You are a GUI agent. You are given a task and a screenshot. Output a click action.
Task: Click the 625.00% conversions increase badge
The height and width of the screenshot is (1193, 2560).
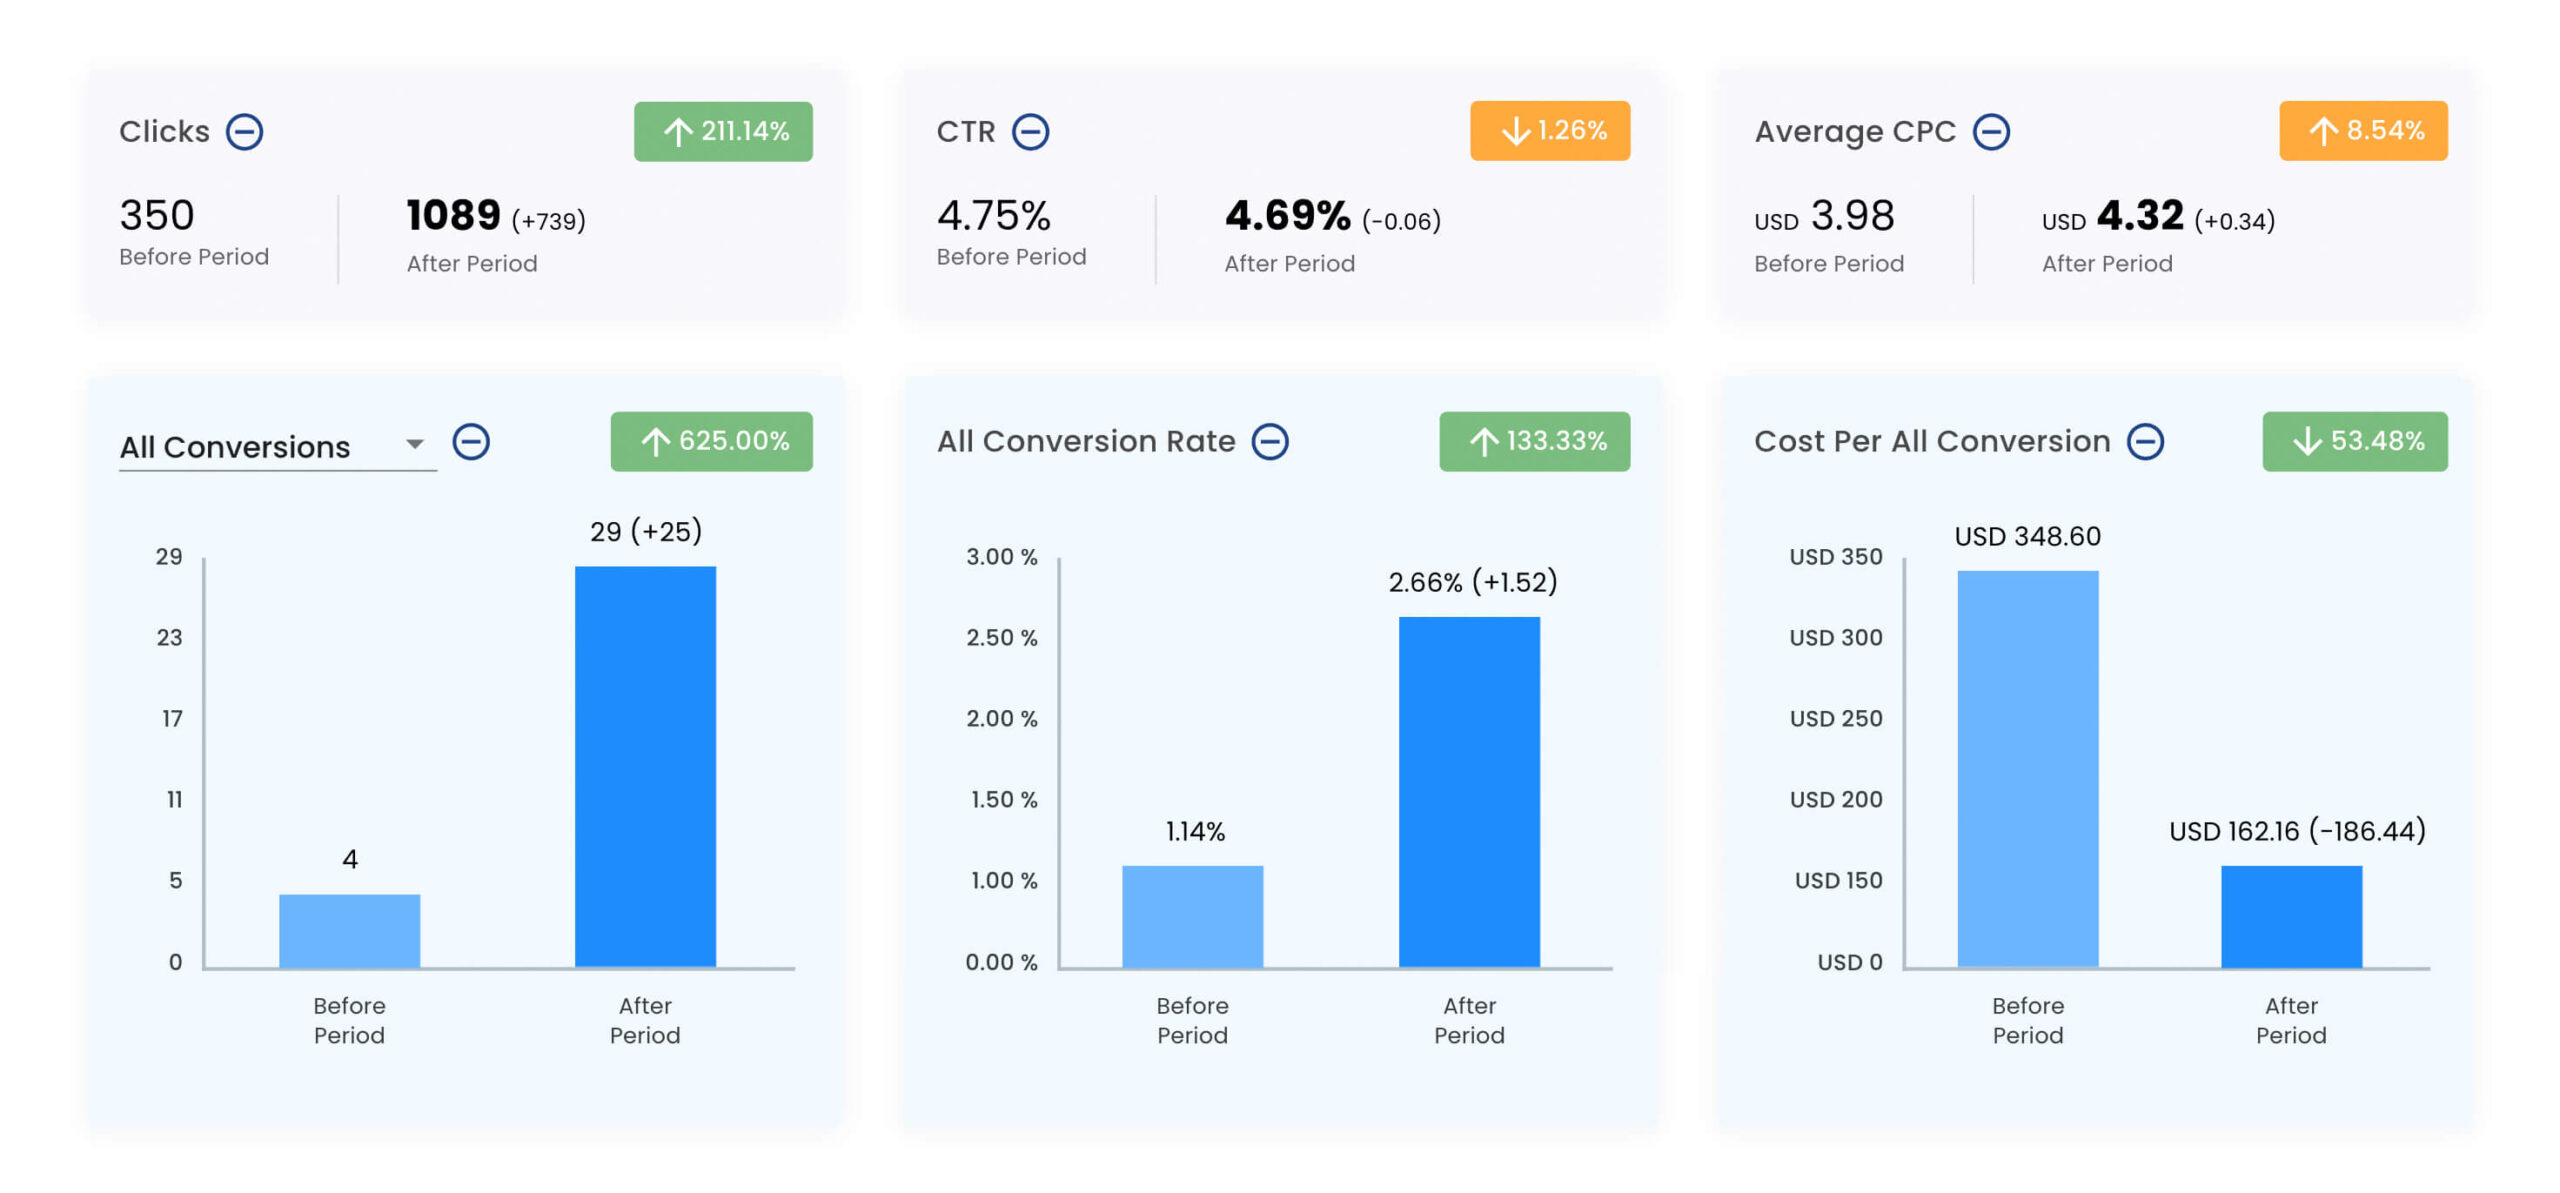pyautogui.click(x=711, y=441)
